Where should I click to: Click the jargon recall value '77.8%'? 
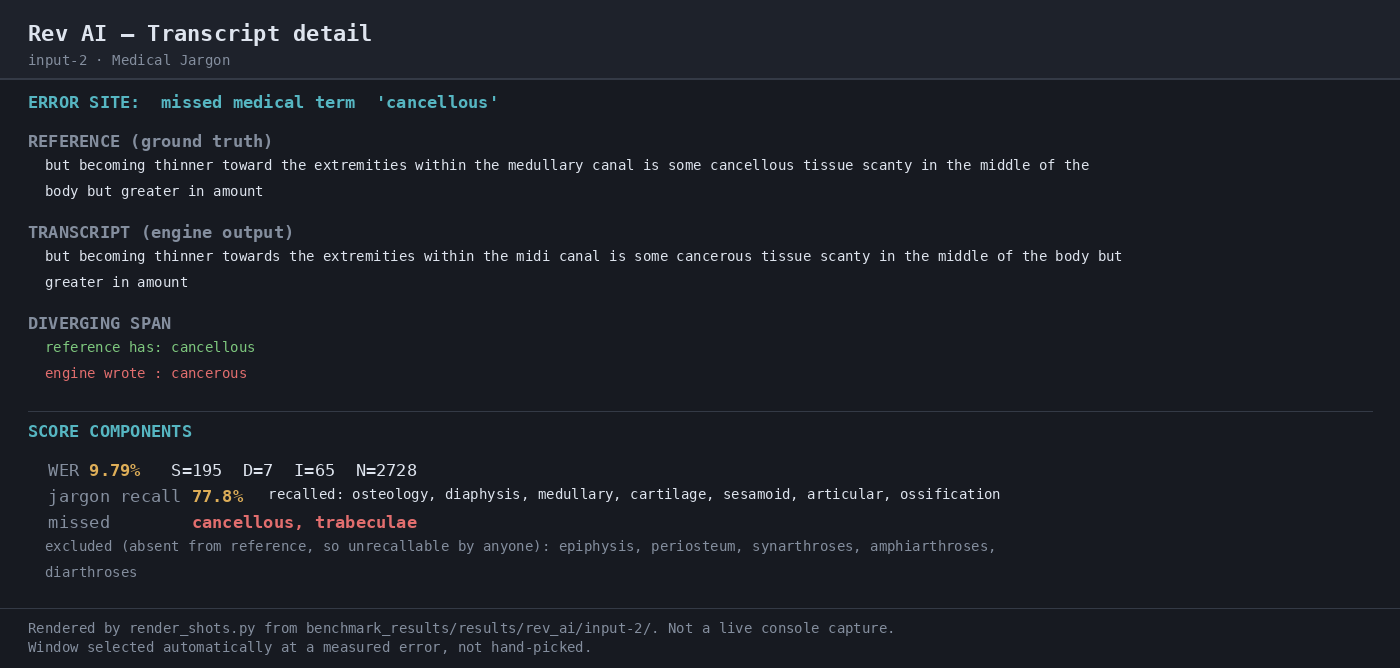[218, 497]
